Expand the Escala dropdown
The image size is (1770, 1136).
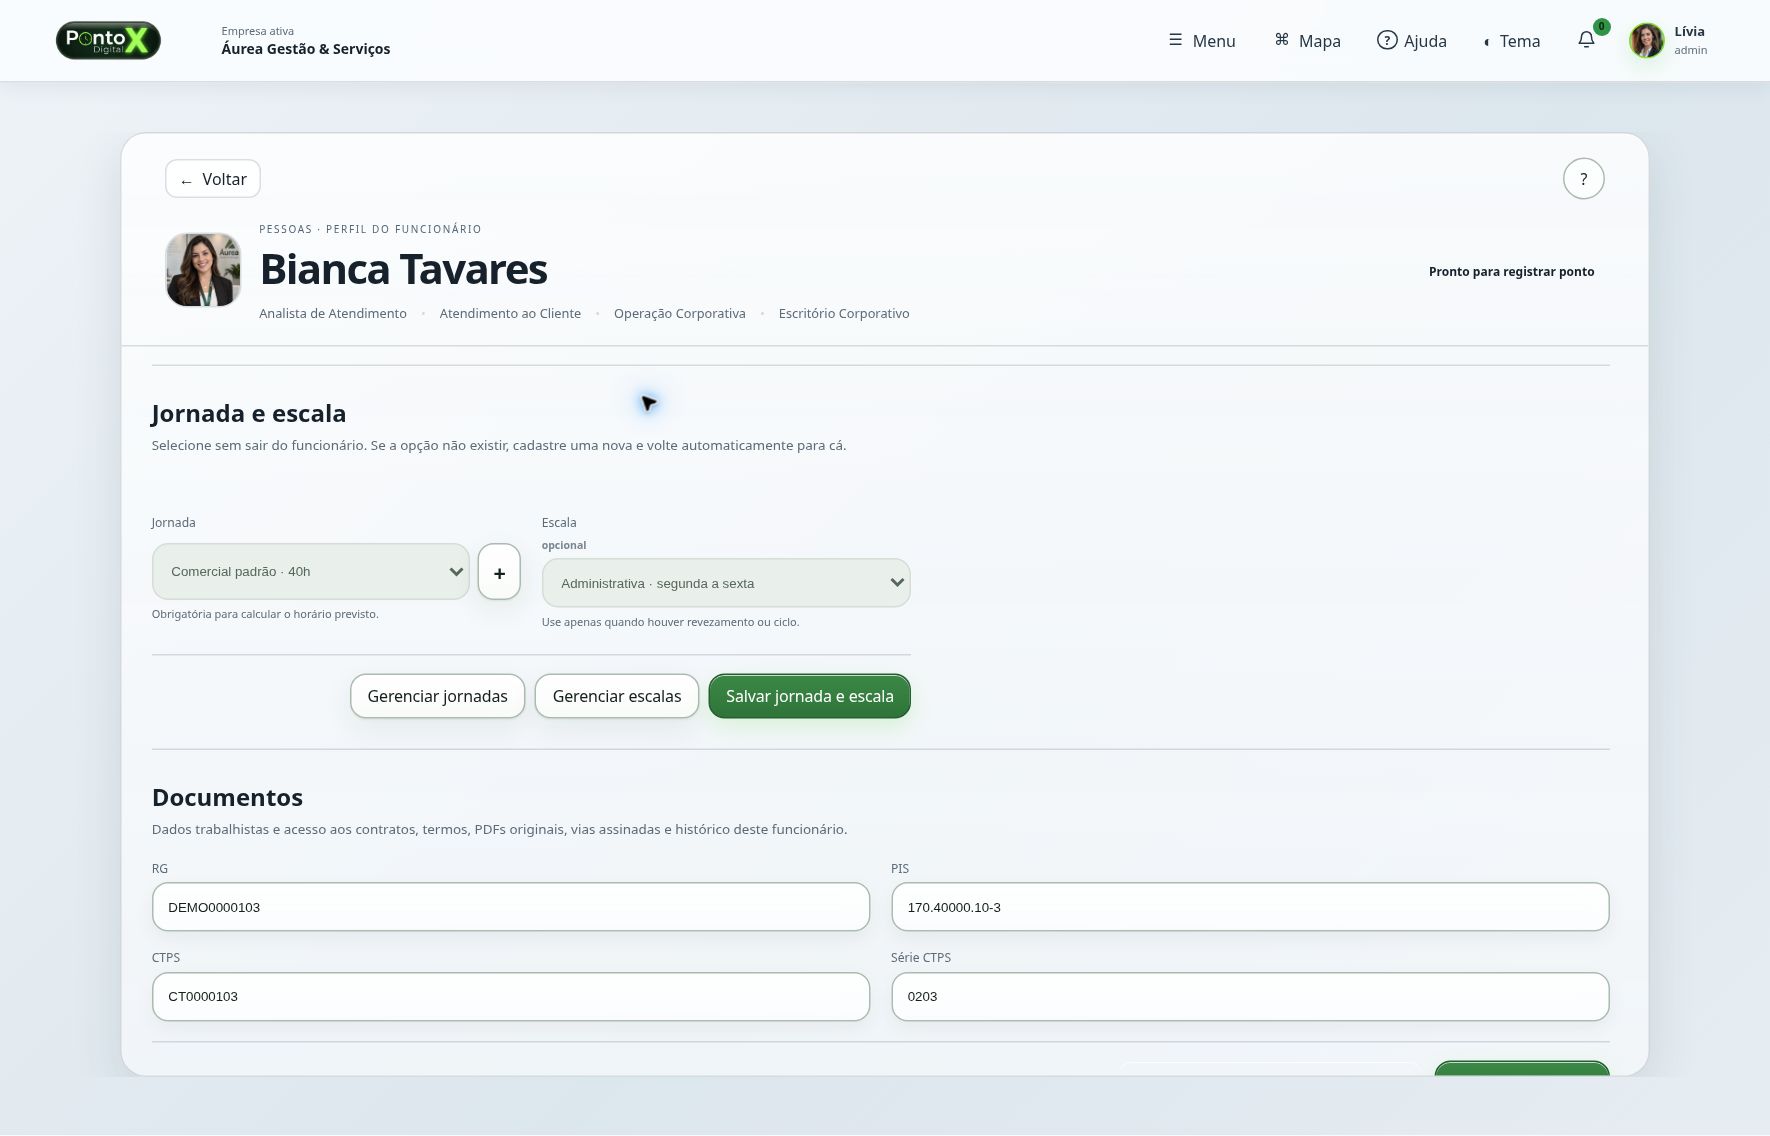coord(726,583)
